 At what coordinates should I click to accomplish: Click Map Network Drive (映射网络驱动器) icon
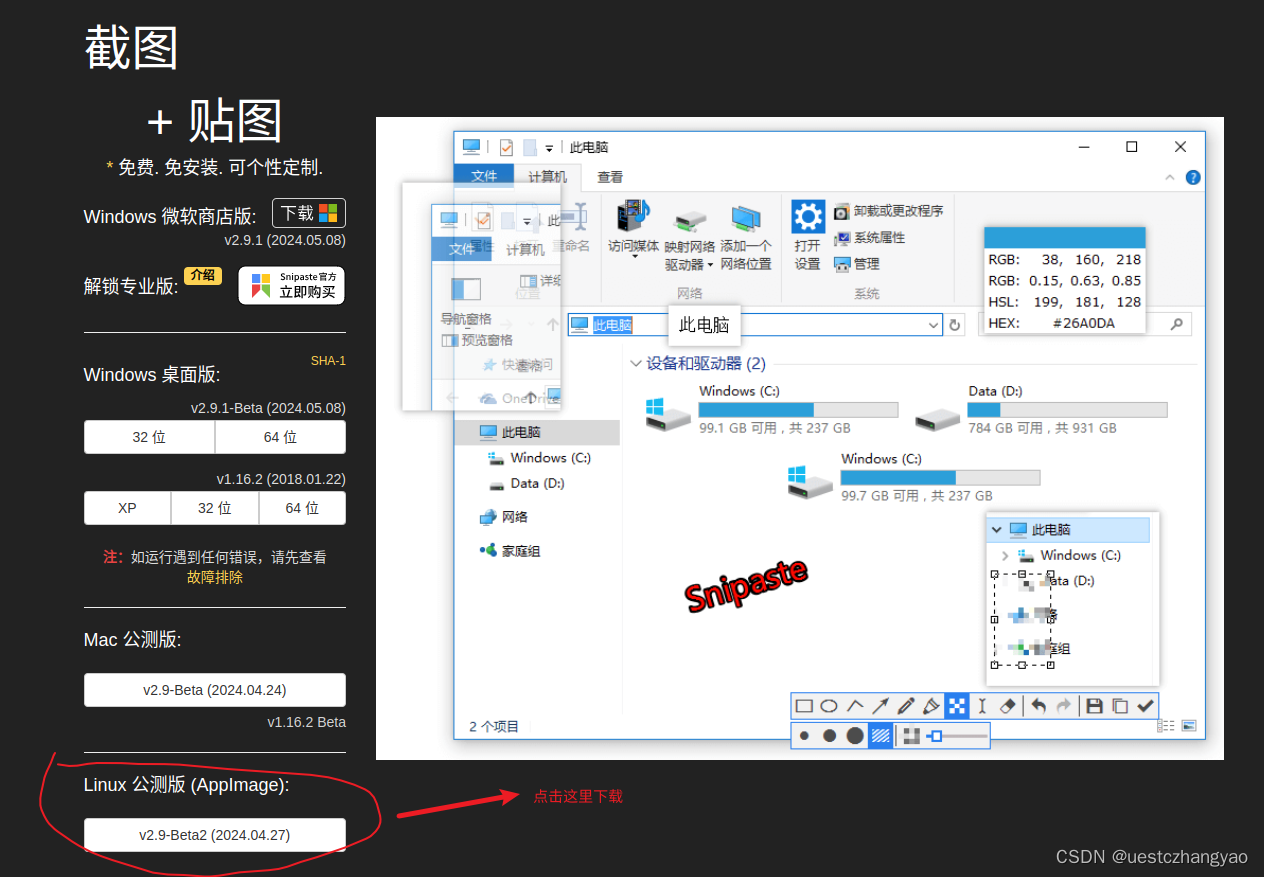690,240
